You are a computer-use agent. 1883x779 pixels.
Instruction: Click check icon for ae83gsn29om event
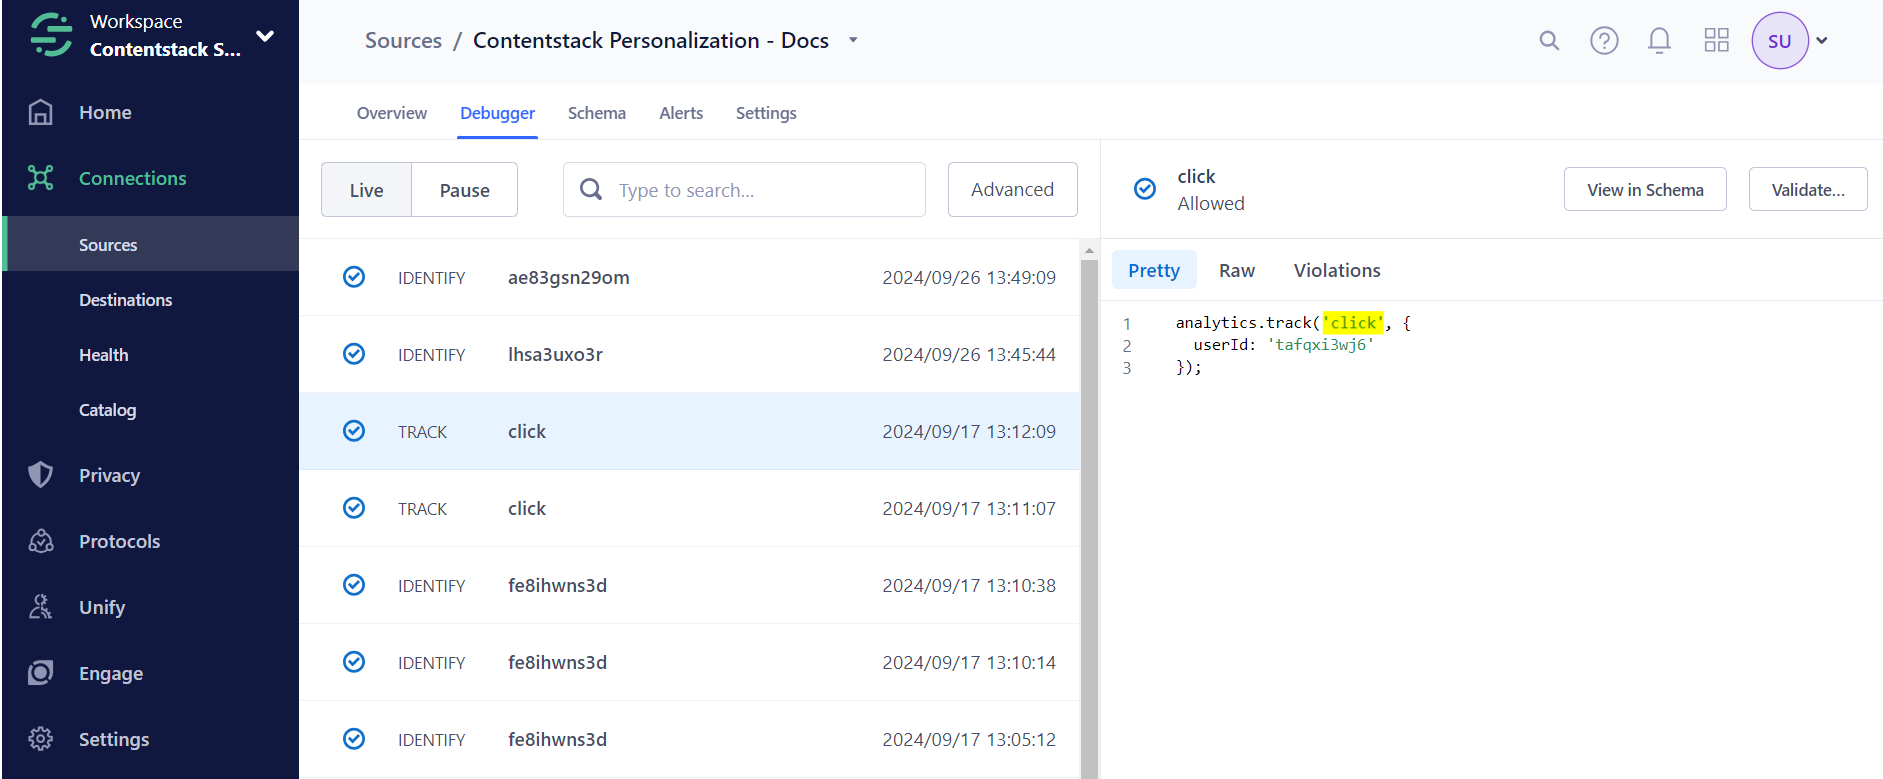(x=354, y=277)
